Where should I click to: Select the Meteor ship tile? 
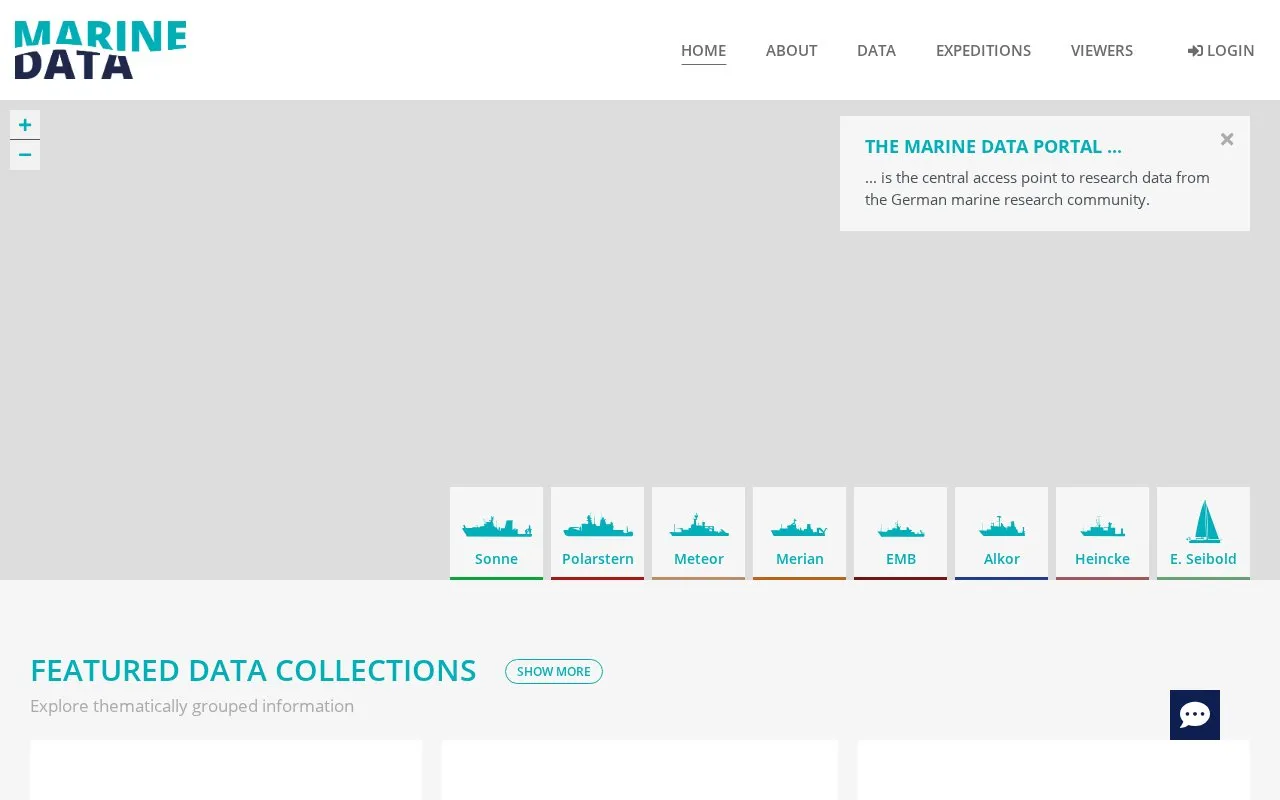click(698, 533)
